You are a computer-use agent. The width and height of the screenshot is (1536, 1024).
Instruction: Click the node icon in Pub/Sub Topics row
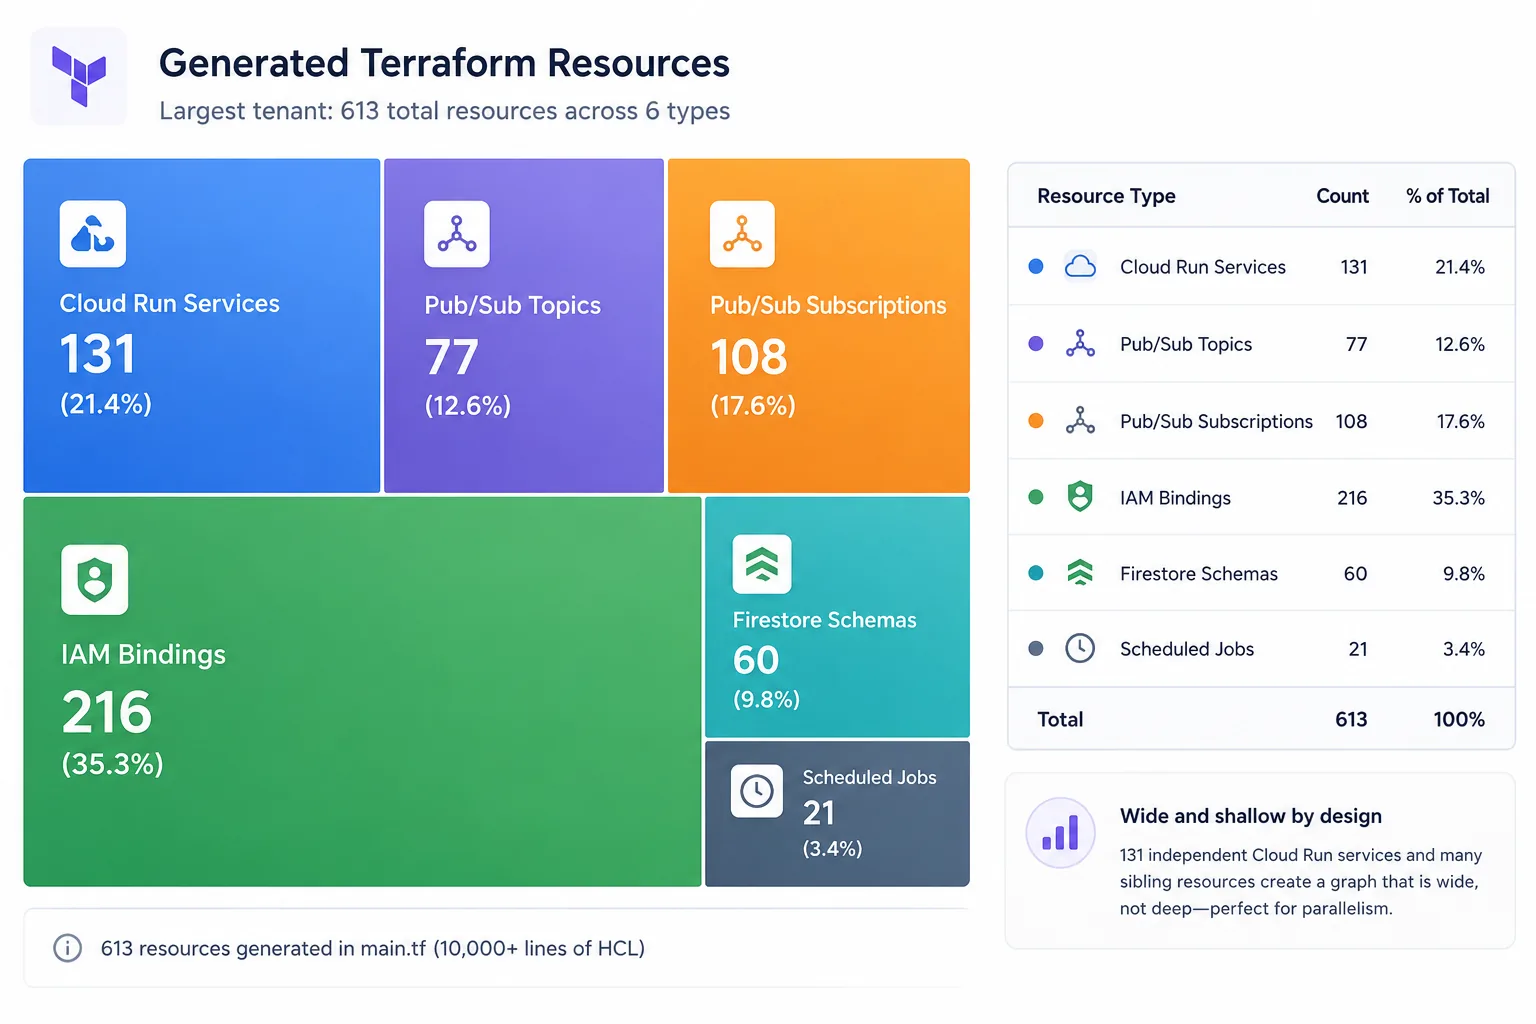(1080, 343)
